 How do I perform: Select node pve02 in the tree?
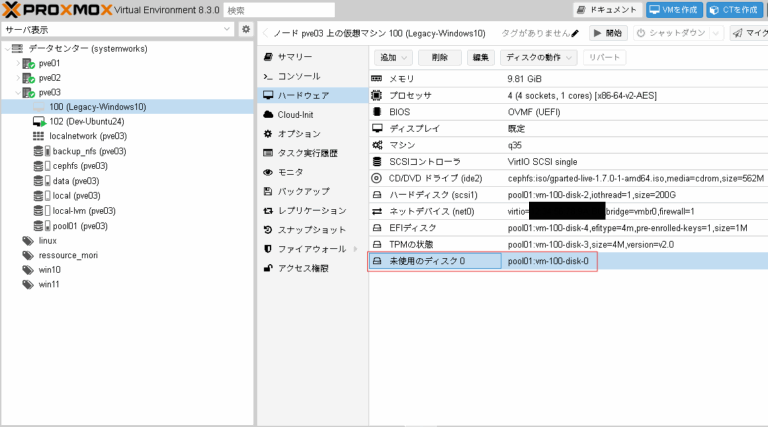[x=49, y=78]
